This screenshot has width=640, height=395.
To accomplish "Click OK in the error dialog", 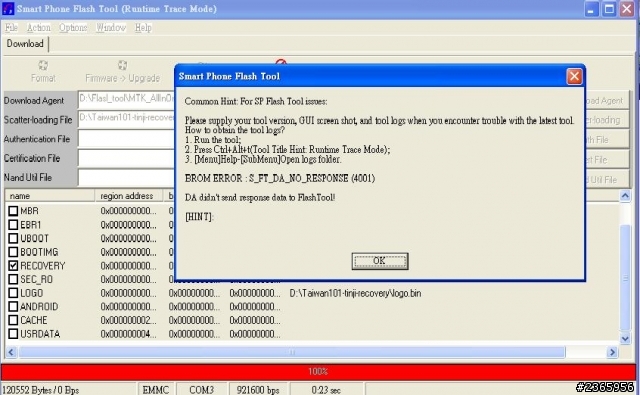I will [380, 261].
